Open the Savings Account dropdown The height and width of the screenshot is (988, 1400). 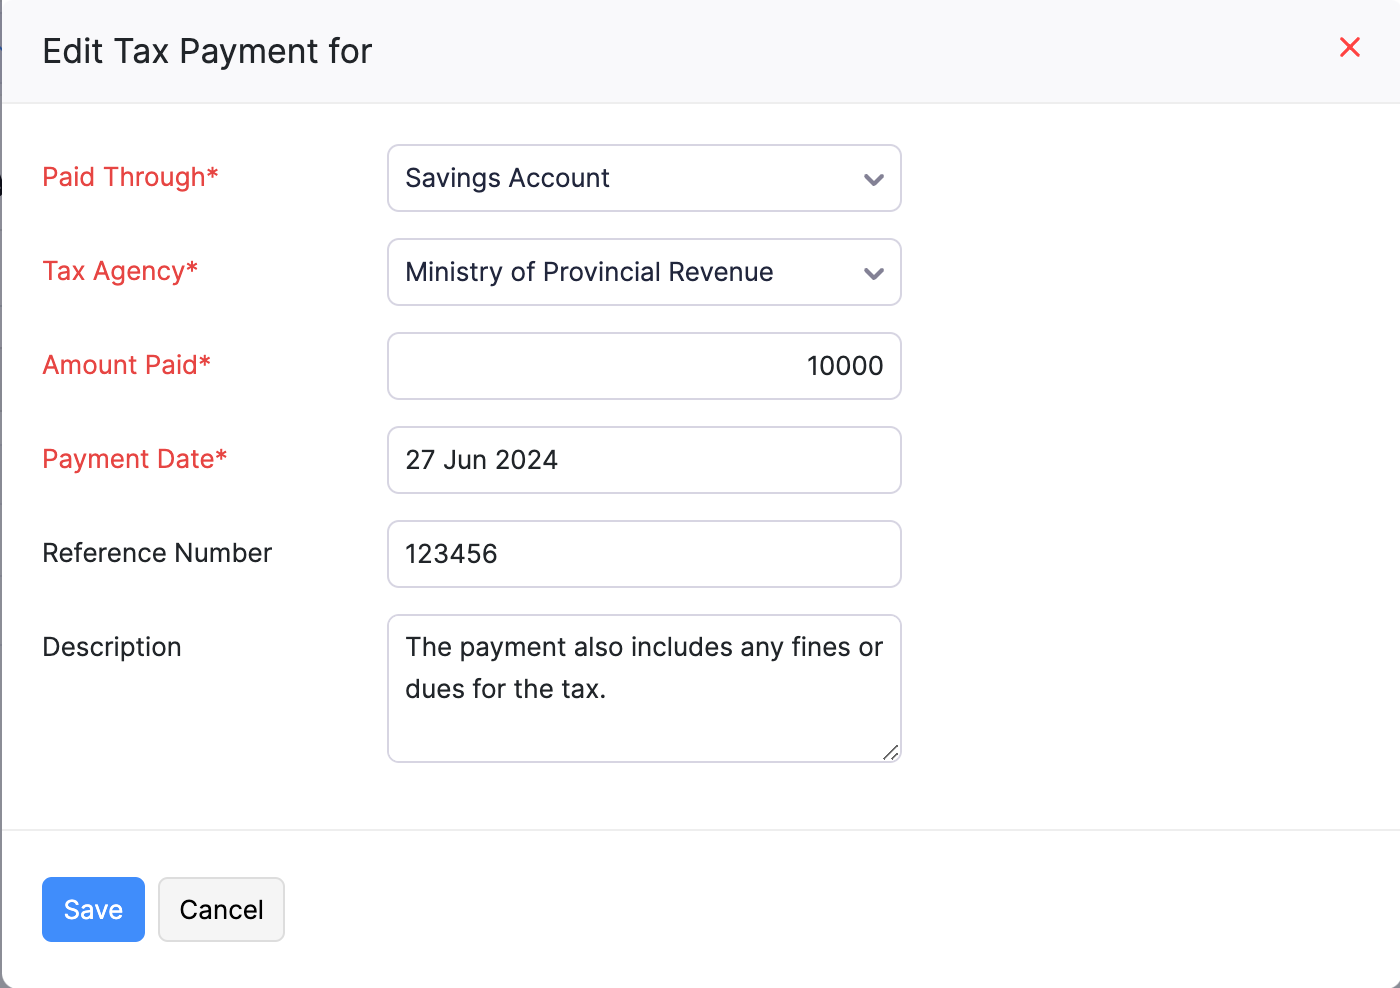[x=644, y=178]
